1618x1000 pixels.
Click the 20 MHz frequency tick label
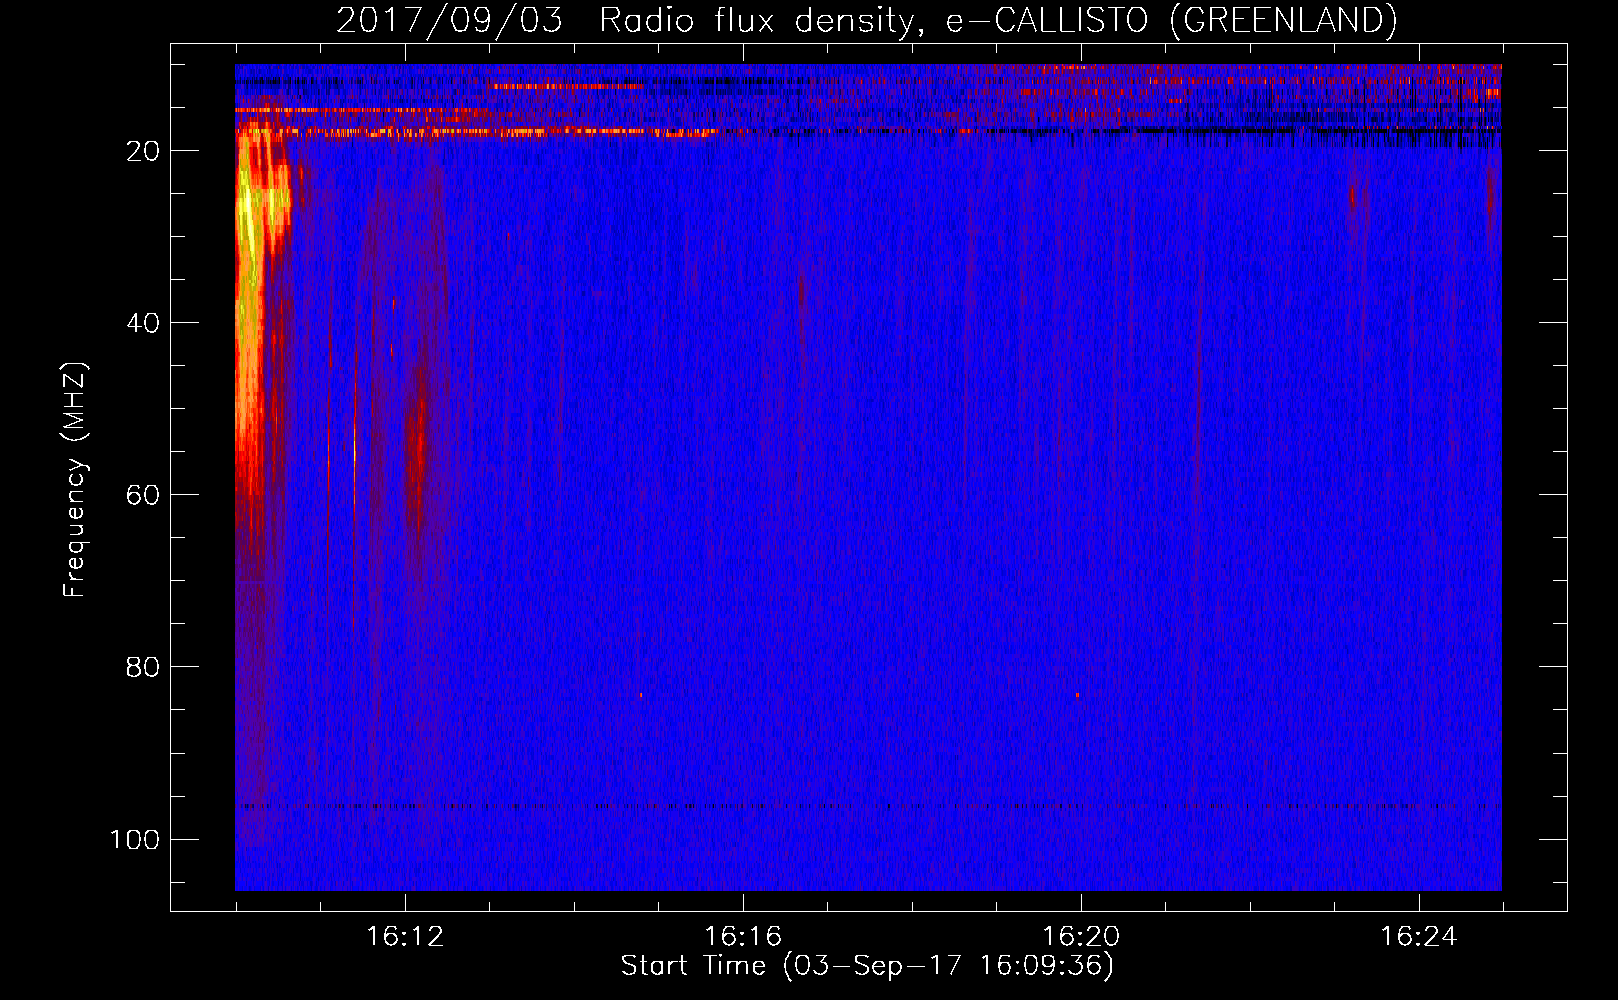point(143,151)
